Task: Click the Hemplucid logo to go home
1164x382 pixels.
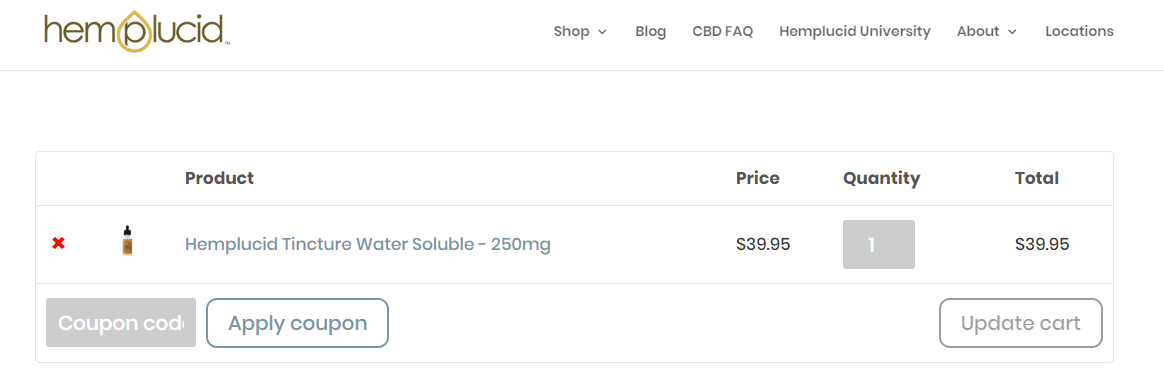Action: click(137, 31)
